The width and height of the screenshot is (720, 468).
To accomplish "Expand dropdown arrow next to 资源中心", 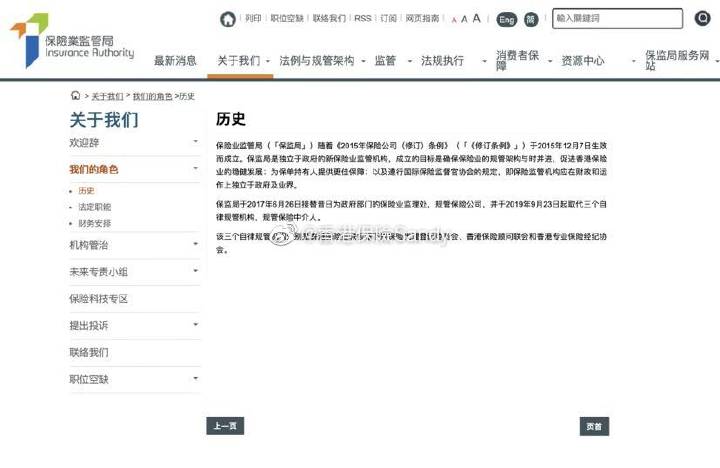I will (634, 61).
